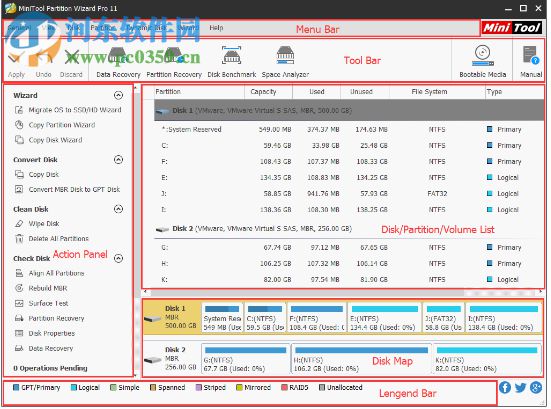Screen dimensions: 551x409
Task: Collapse the Wizard section
Action: (119, 95)
